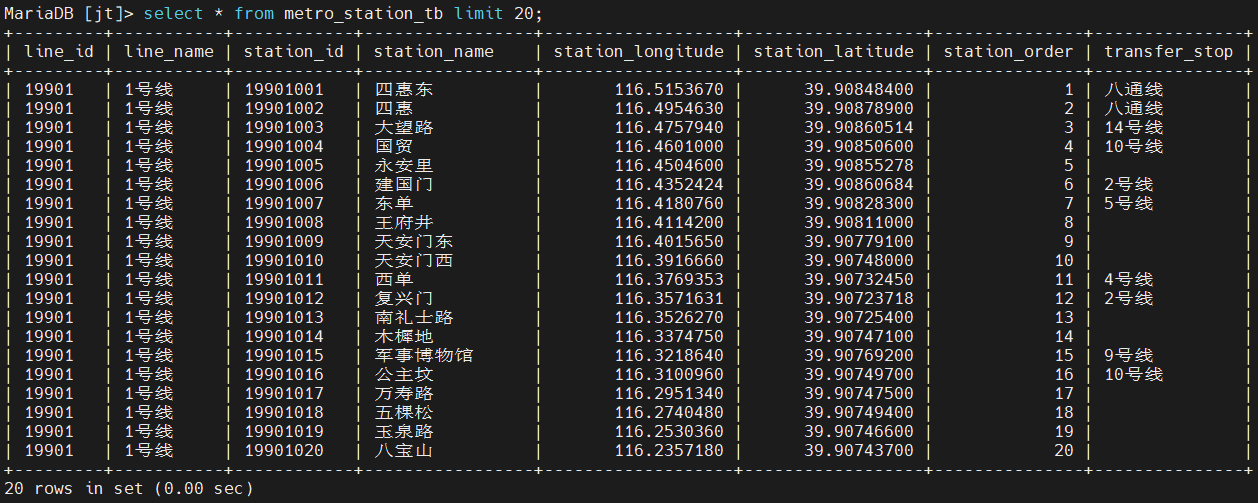Select the 14号线 transfer stop entry
Screen dimensions: 1258x503
(1133, 128)
